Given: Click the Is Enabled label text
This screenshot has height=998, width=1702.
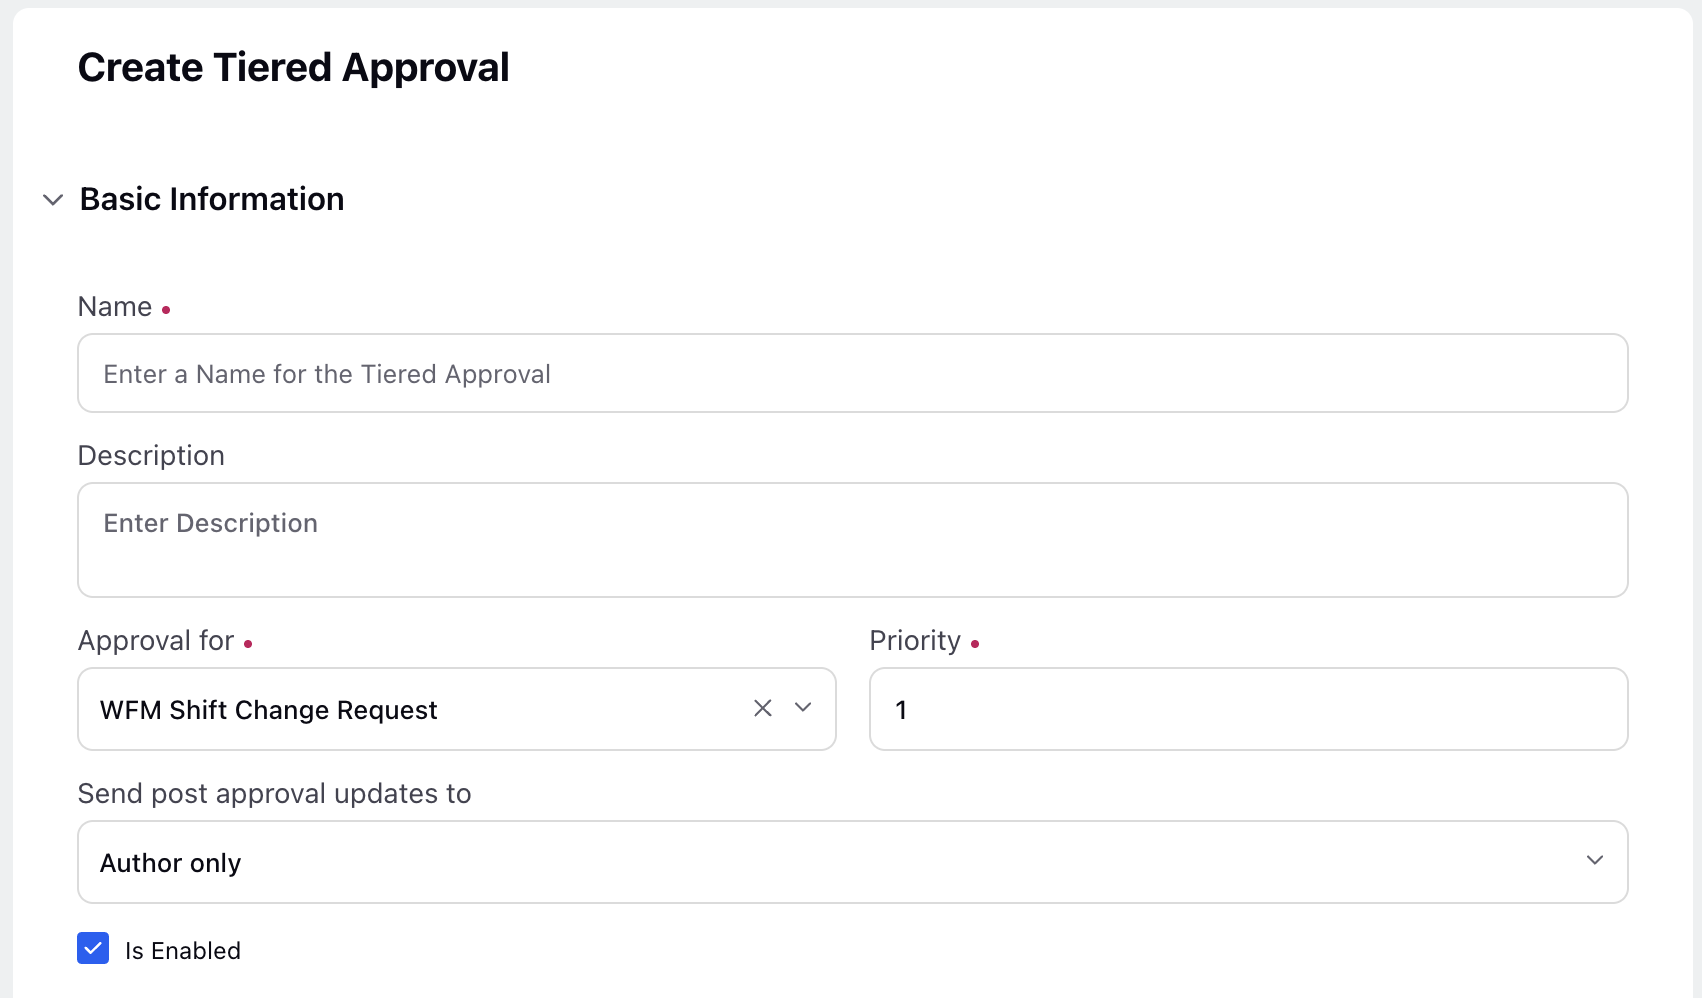Looking at the screenshot, I should point(183,950).
